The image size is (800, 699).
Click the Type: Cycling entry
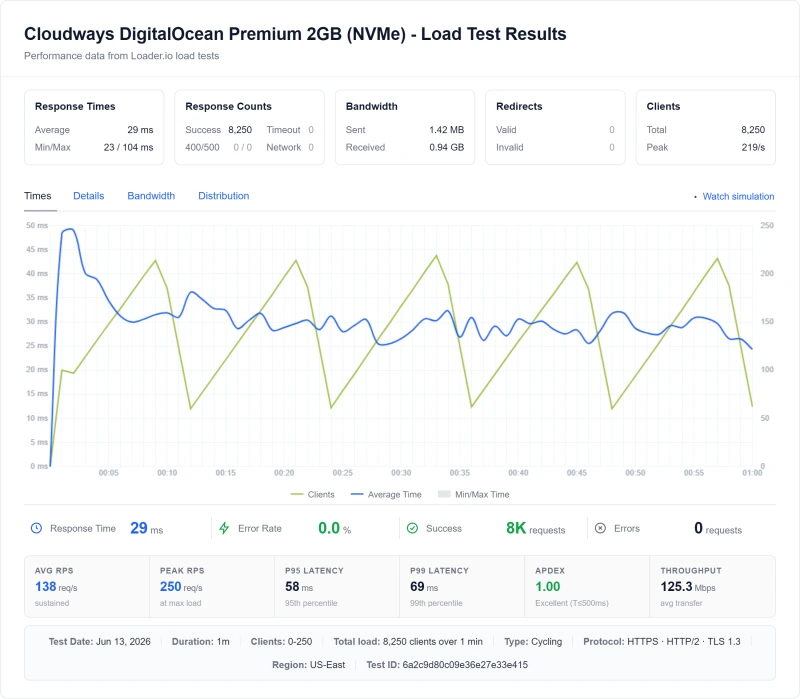533,641
